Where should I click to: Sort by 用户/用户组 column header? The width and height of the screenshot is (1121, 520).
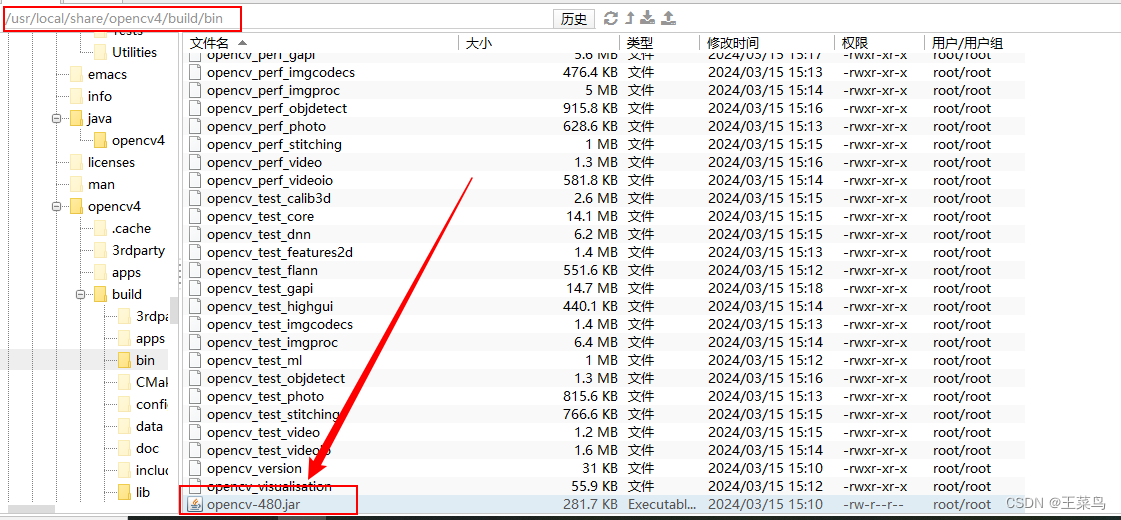[x=968, y=44]
